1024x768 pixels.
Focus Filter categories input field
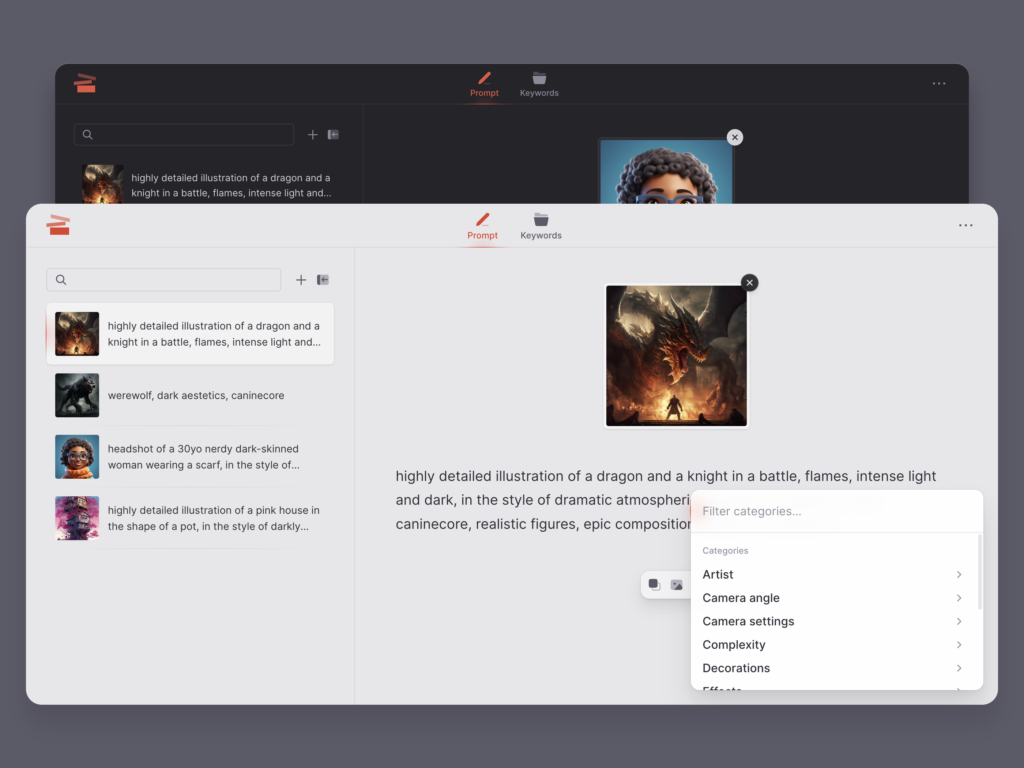pyautogui.click(x=836, y=511)
